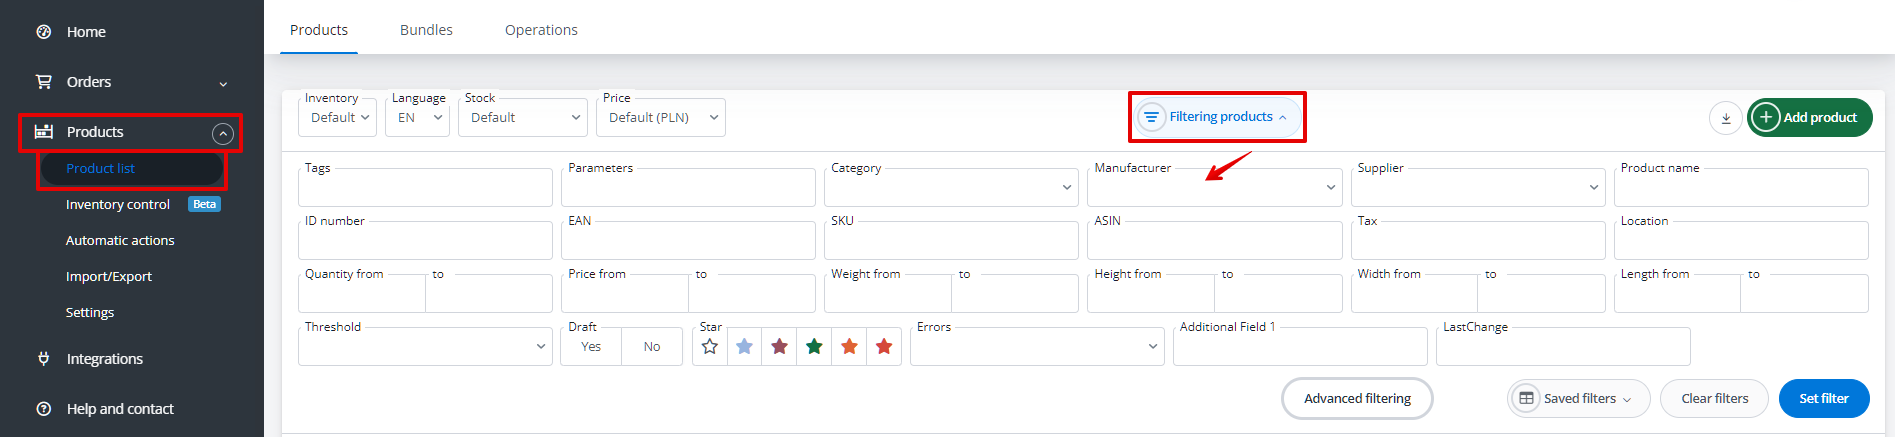Click the Help and contact question icon
The width and height of the screenshot is (1895, 437).
(x=43, y=408)
